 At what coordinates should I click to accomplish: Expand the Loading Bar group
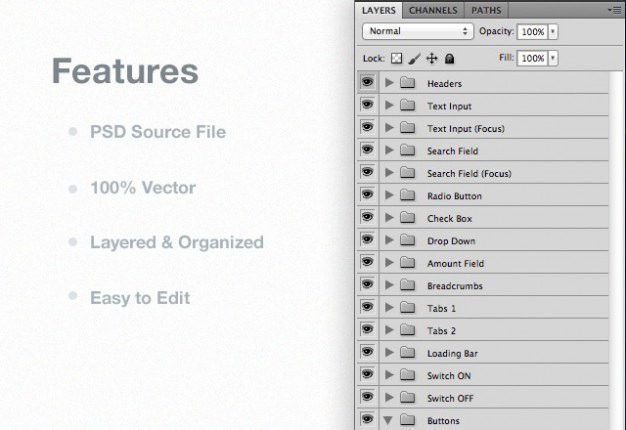tap(389, 353)
